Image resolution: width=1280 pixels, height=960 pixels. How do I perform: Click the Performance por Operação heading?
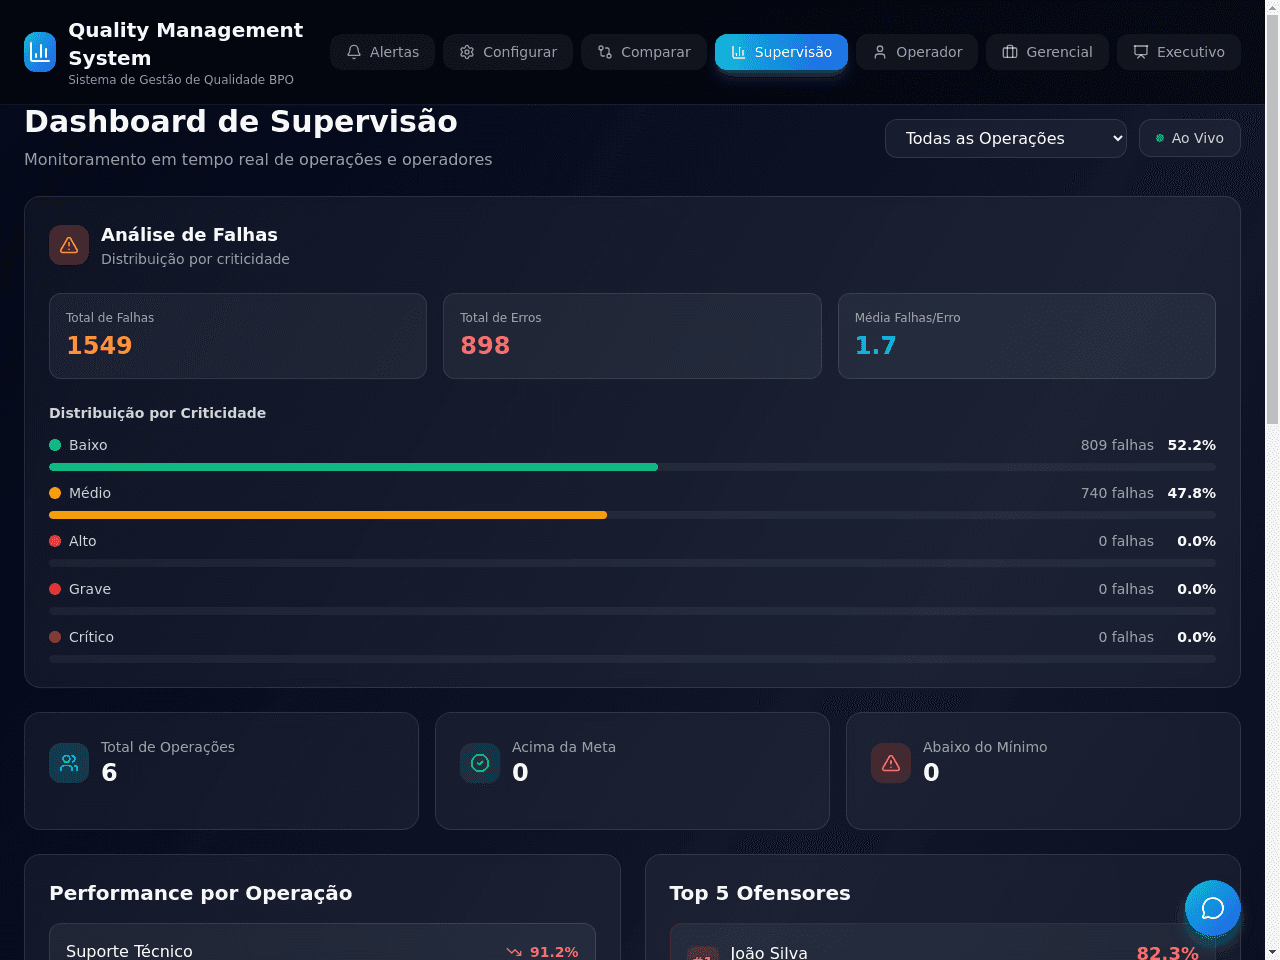pos(201,893)
